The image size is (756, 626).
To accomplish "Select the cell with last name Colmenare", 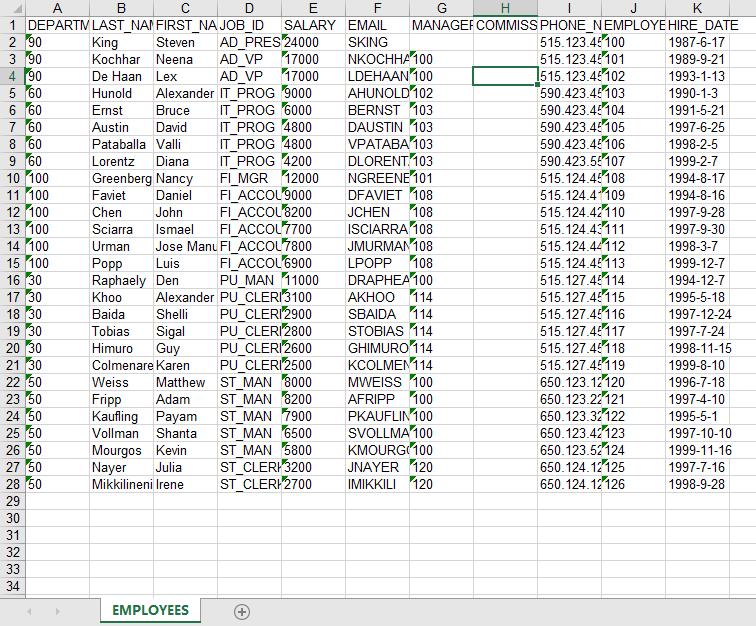I will click(122, 365).
